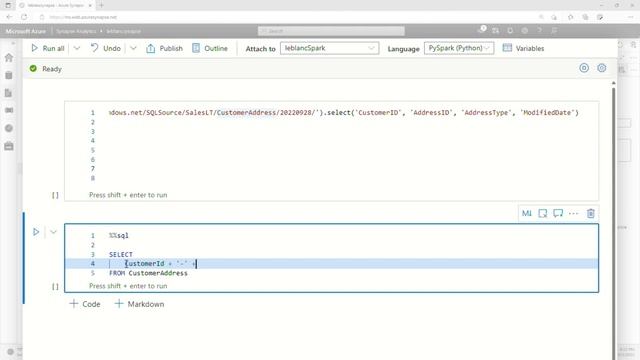Screen dimensions: 640x360
Task: Expand run options chevron beside cell play button
Action: 53,232
